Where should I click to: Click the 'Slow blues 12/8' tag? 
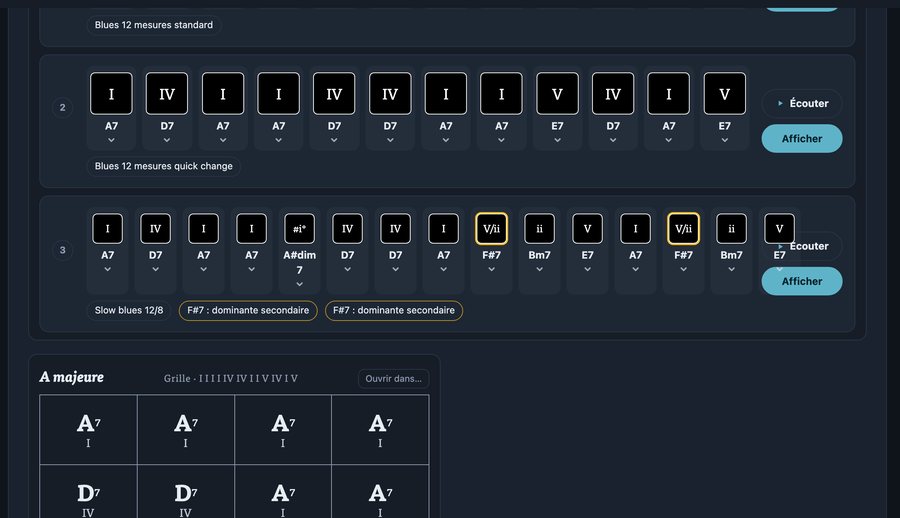(x=129, y=310)
